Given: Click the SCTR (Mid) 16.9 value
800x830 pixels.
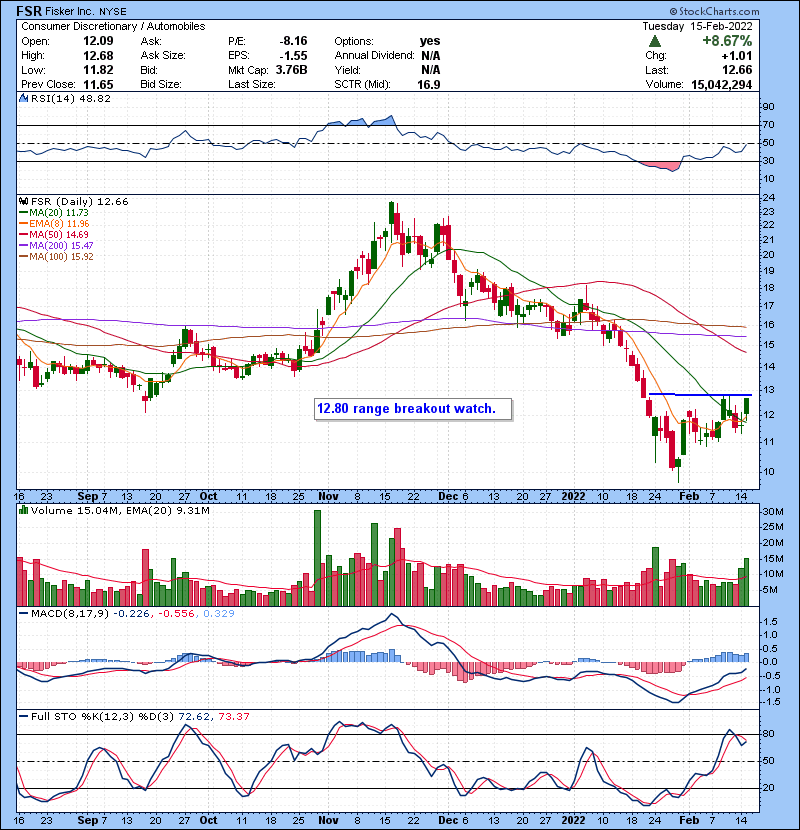Looking at the screenshot, I should pyautogui.click(x=429, y=84).
